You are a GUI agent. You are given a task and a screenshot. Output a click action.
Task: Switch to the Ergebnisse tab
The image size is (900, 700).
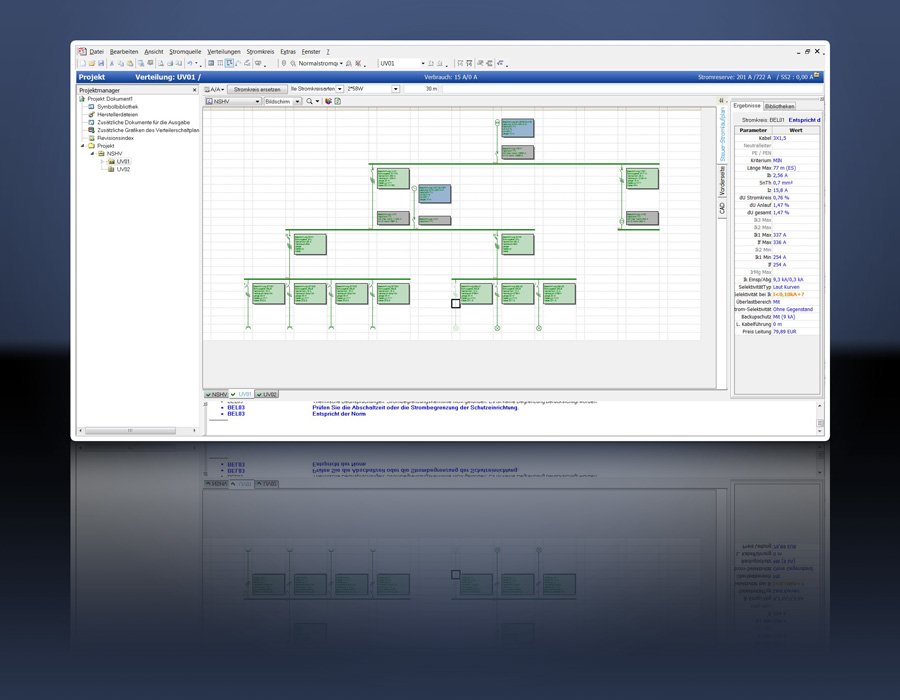(x=747, y=106)
